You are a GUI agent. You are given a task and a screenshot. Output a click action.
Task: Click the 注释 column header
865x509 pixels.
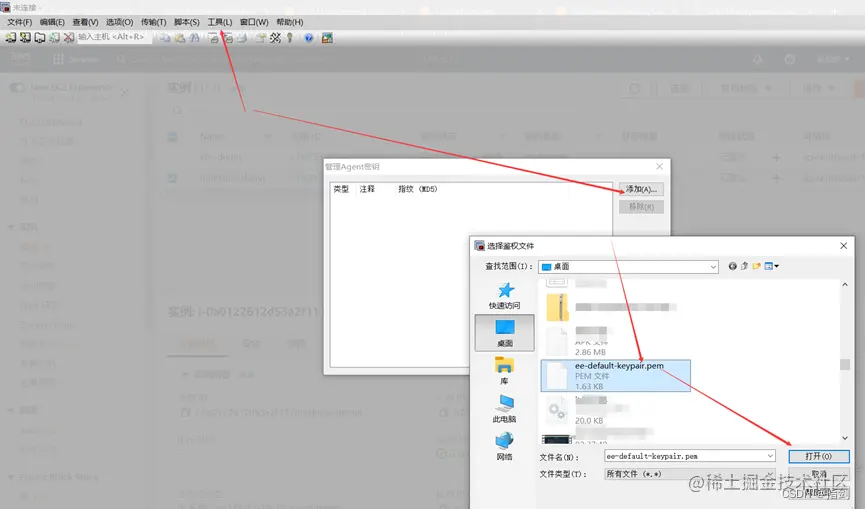367,189
